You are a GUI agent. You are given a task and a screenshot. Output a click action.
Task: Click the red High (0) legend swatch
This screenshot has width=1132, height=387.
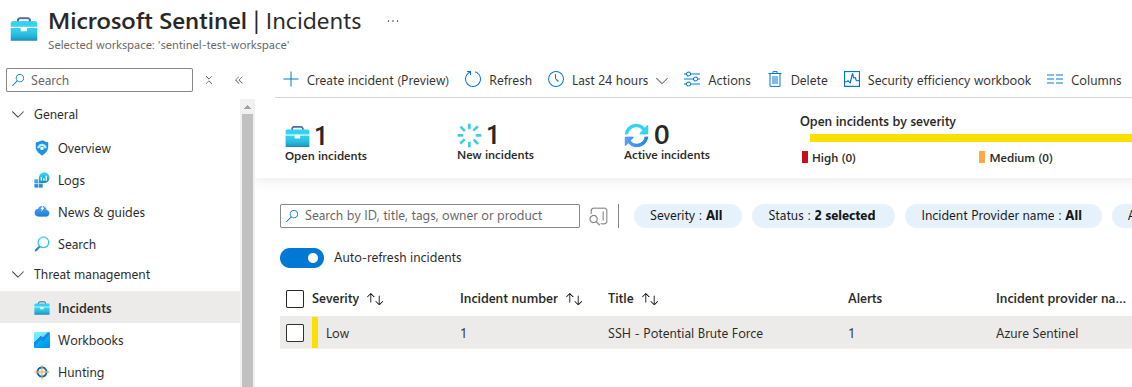[x=805, y=157]
